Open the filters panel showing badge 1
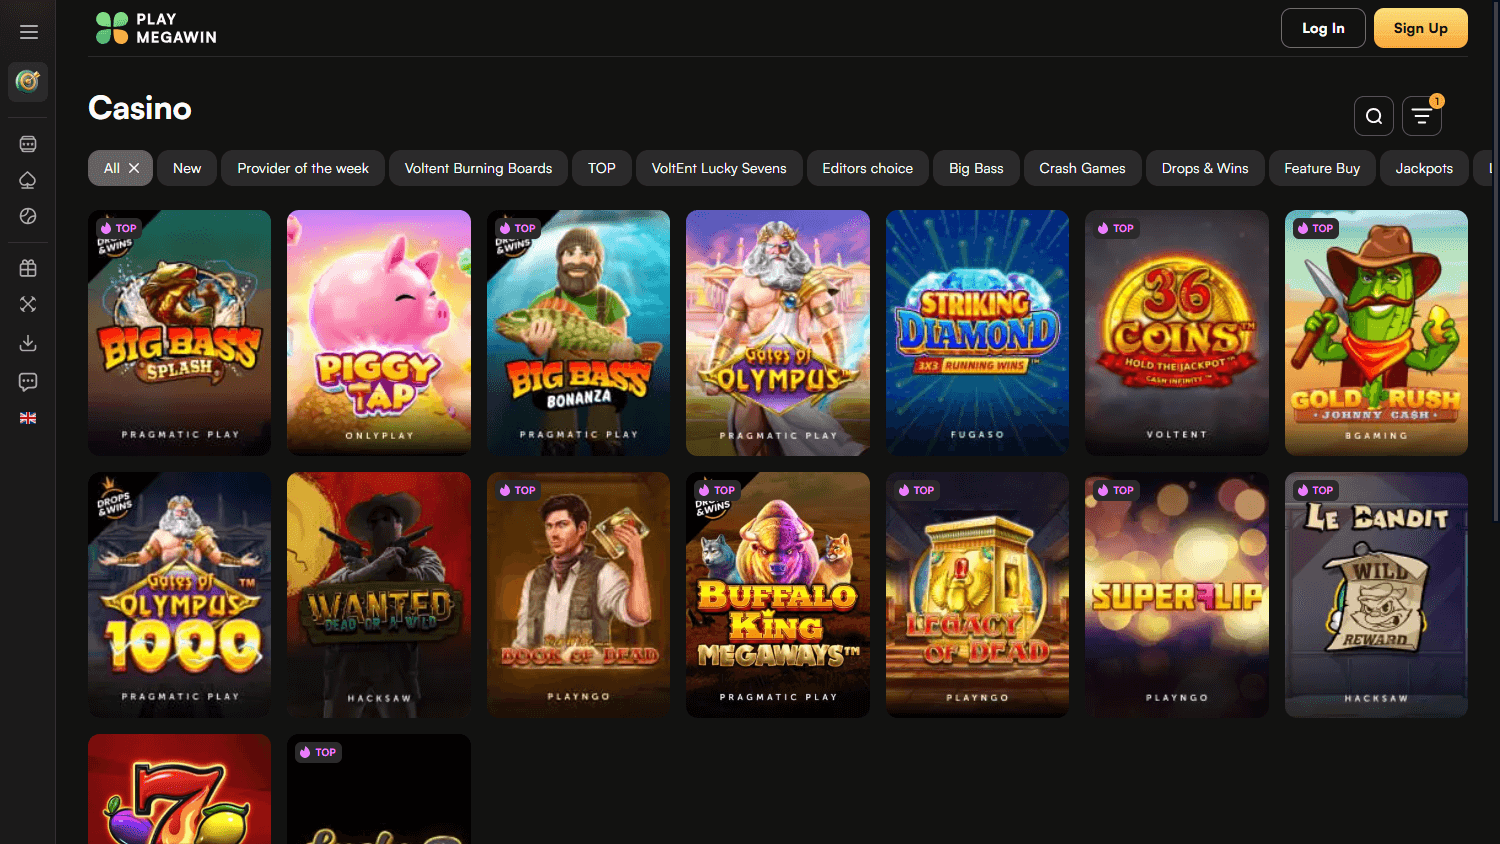Image resolution: width=1500 pixels, height=844 pixels. coord(1421,115)
